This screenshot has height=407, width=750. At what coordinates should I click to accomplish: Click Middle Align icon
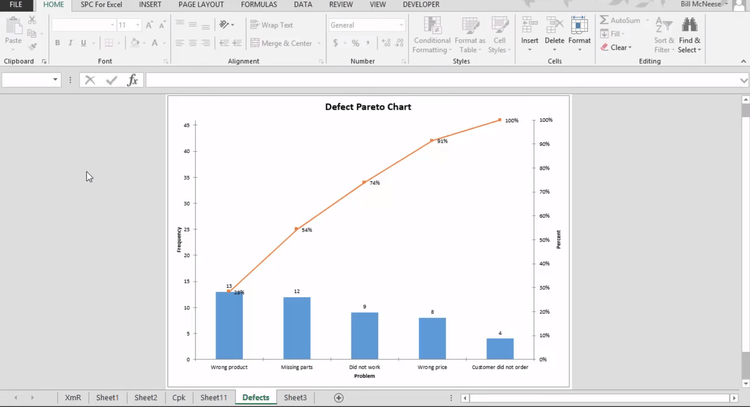[193, 24]
